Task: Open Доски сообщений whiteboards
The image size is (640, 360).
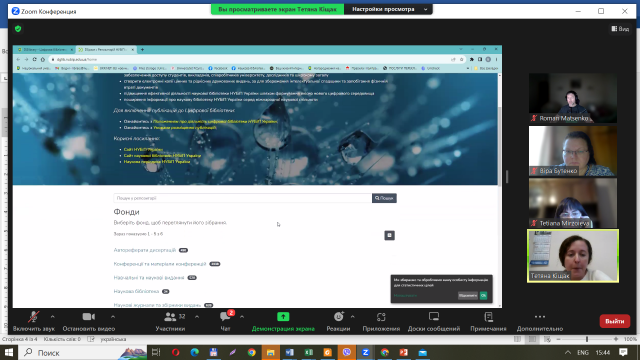Action: click(434, 322)
